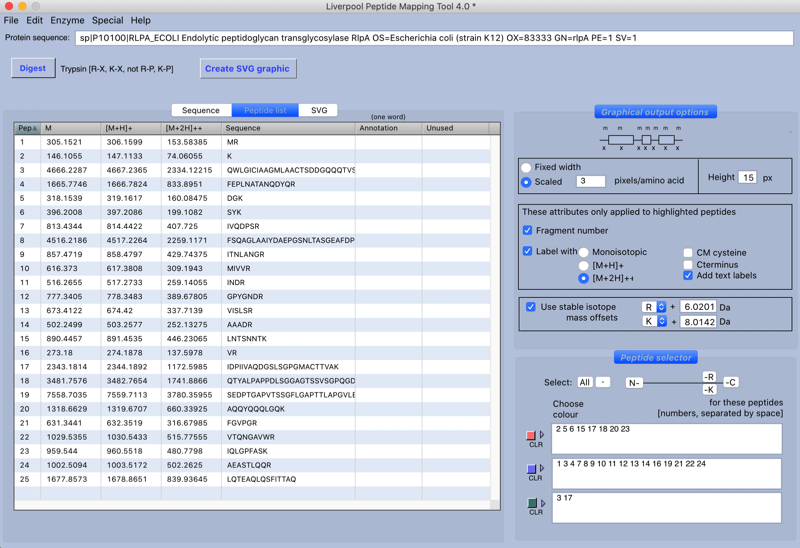This screenshot has width=800, height=548.
Task: Select the -R cleavage button
Action: [708, 377]
